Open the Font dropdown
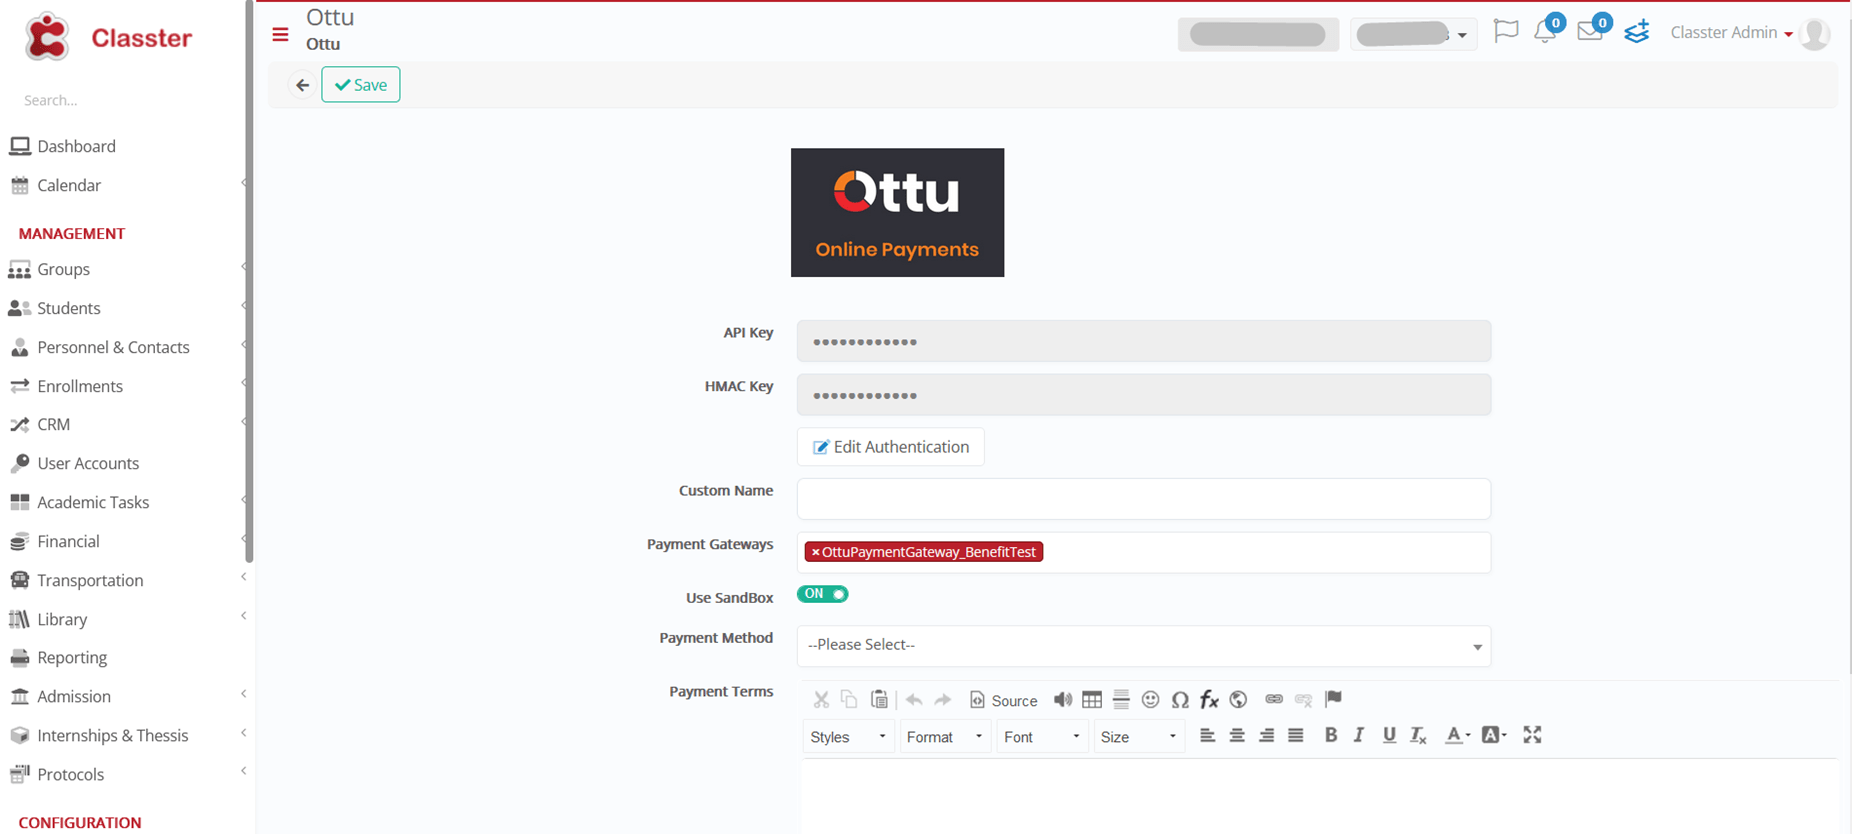The height and width of the screenshot is (834, 1852). (x=1042, y=737)
